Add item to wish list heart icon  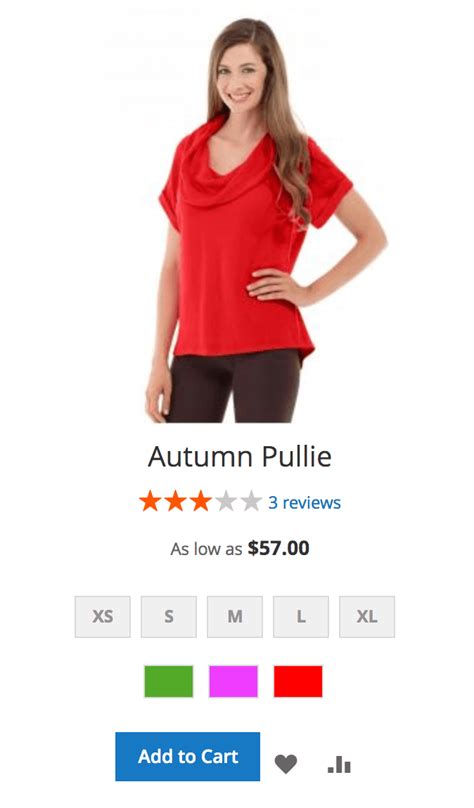pyautogui.click(x=285, y=764)
